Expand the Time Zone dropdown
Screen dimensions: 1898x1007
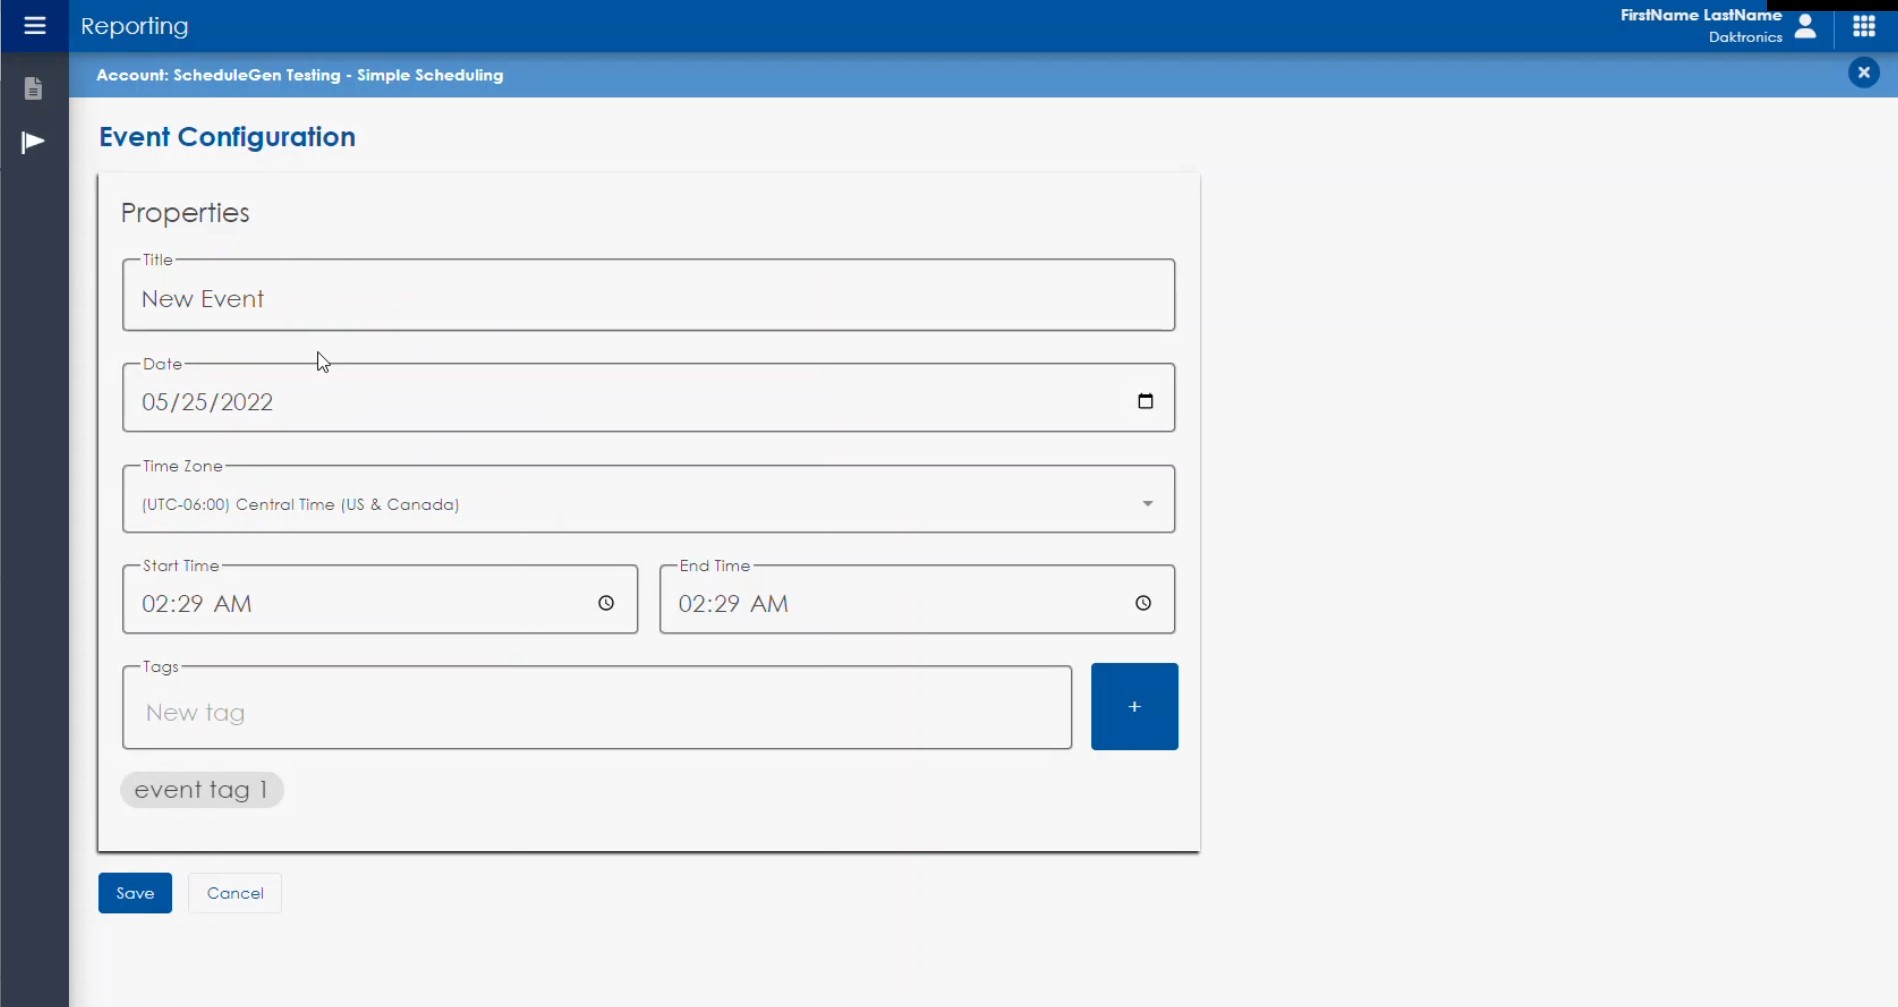[1147, 503]
